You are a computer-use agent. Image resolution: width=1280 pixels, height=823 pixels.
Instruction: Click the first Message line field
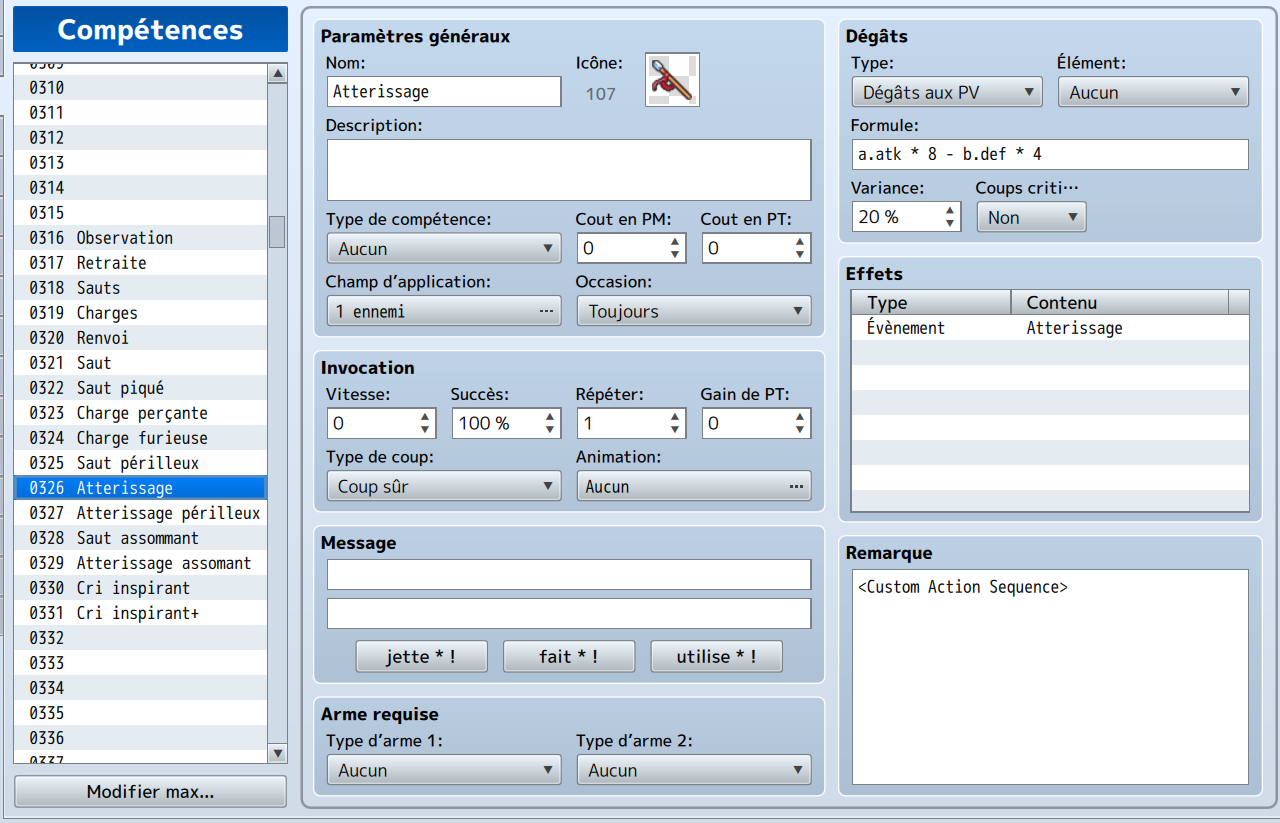pos(569,574)
